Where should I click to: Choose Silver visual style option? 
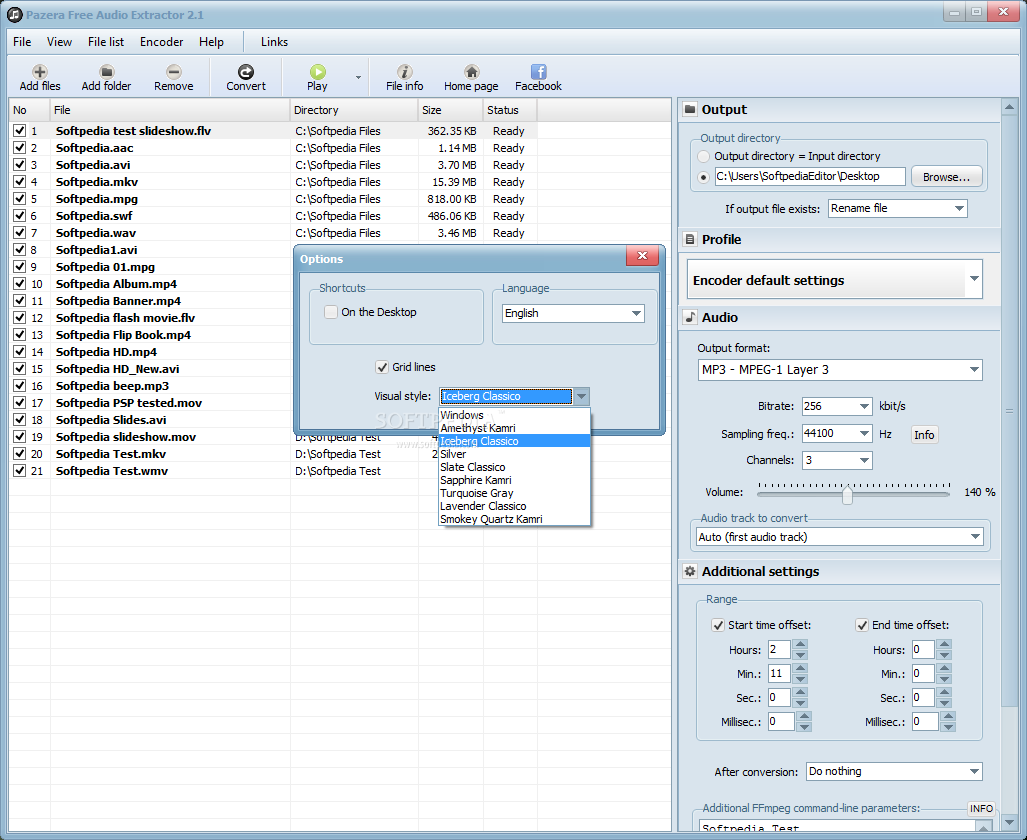pos(514,454)
